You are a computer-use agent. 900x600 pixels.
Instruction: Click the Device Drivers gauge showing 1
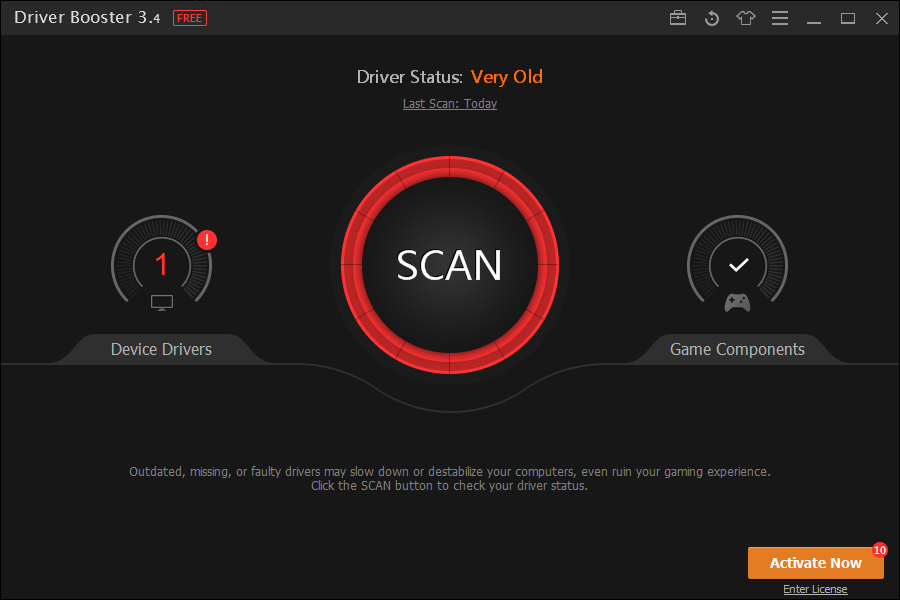pyautogui.click(x=161, y=263)
